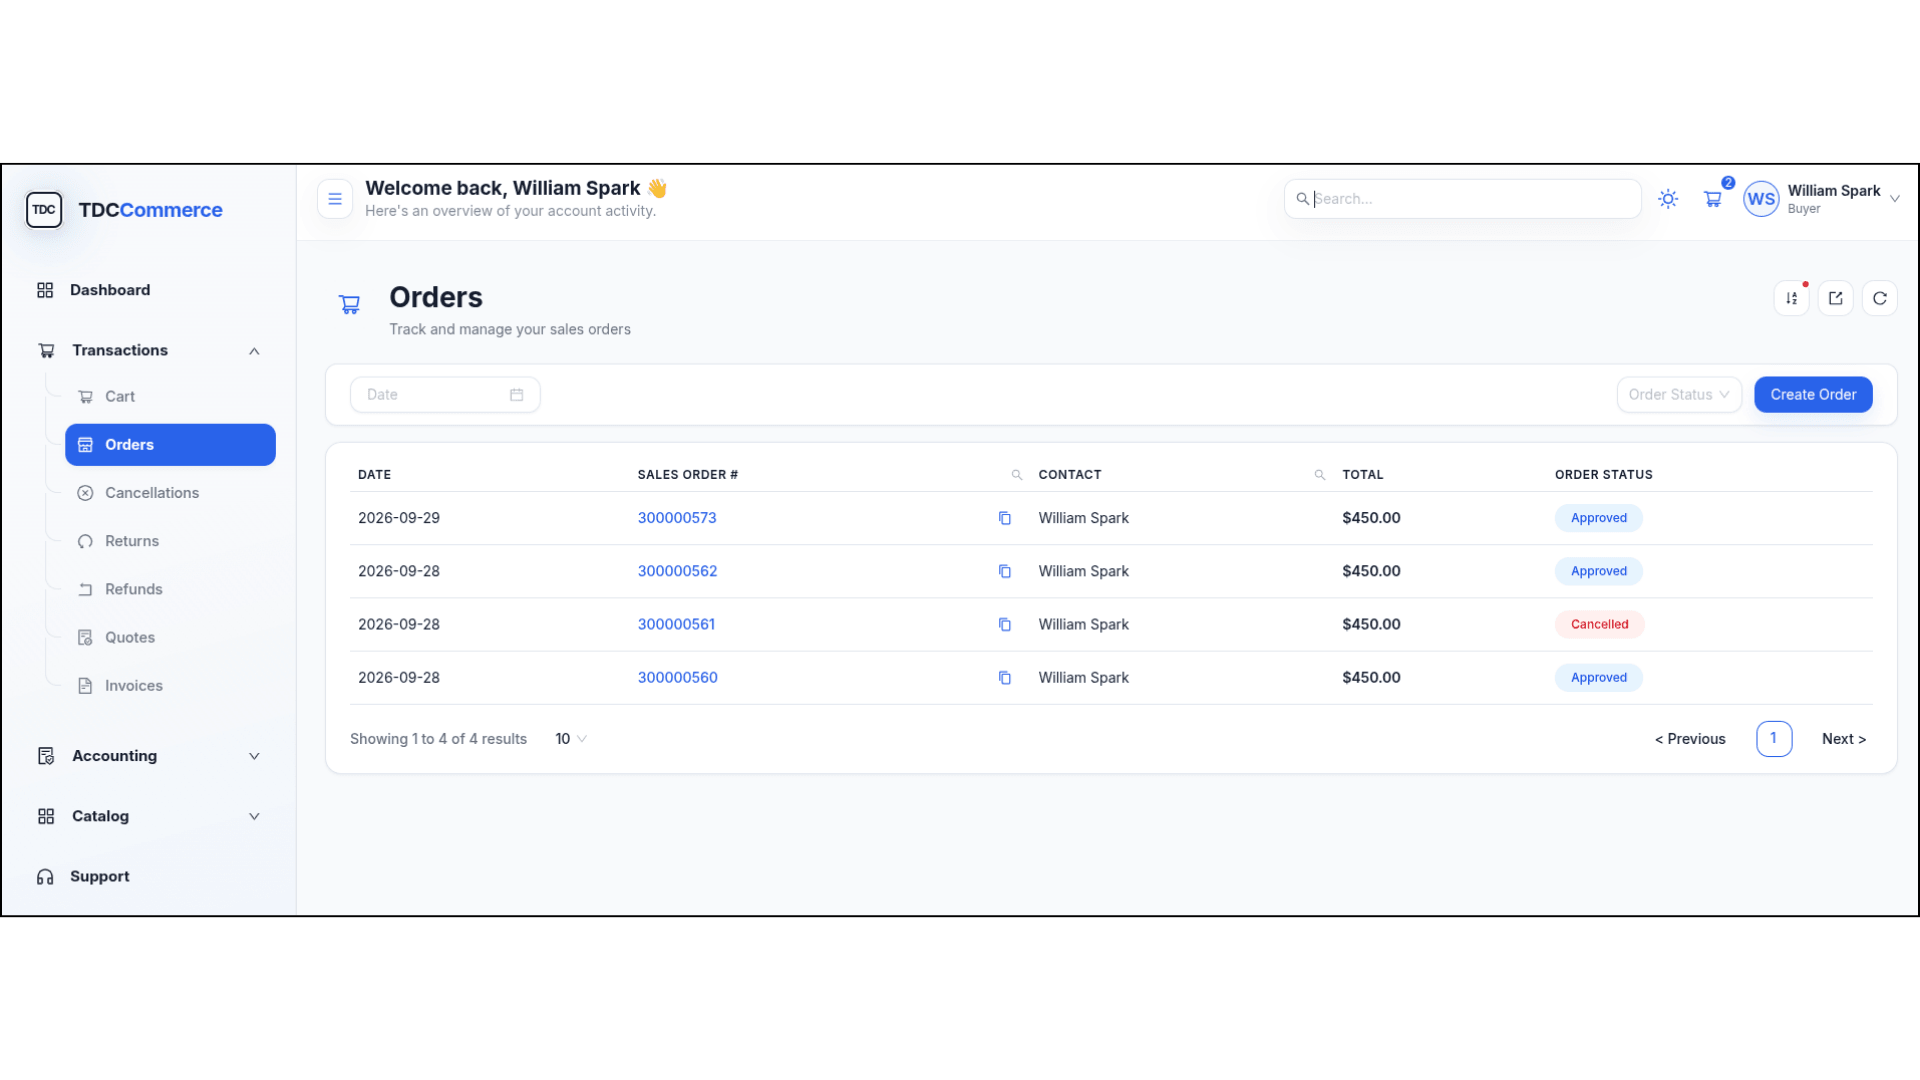Click the Cancelled status badge
The height and width of the screenshot is (1080, 1920).
click(1599, 624)
